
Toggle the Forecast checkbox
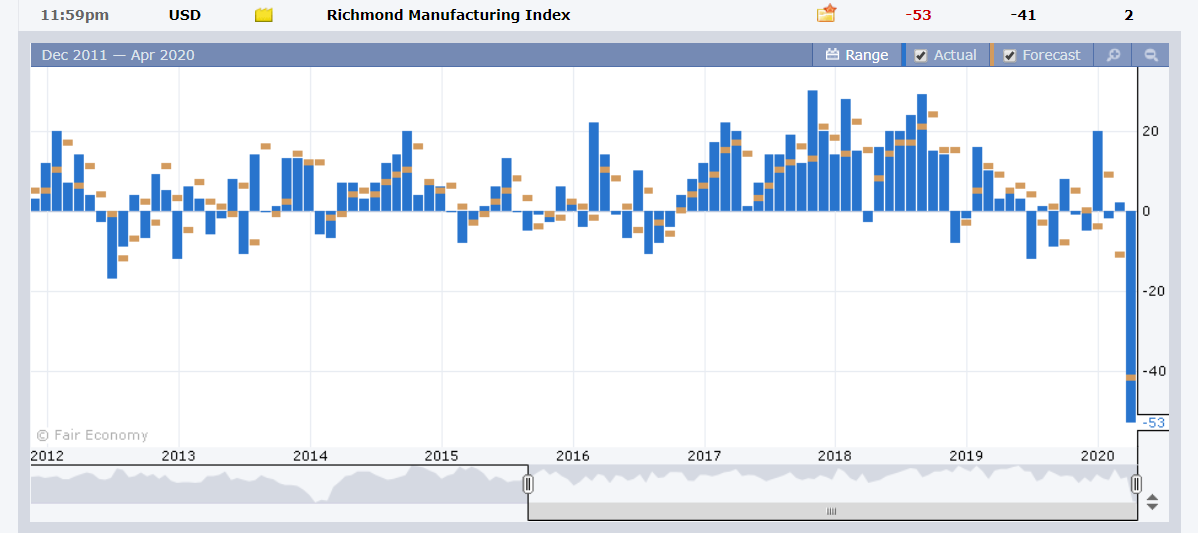[x=1009, y=55]
